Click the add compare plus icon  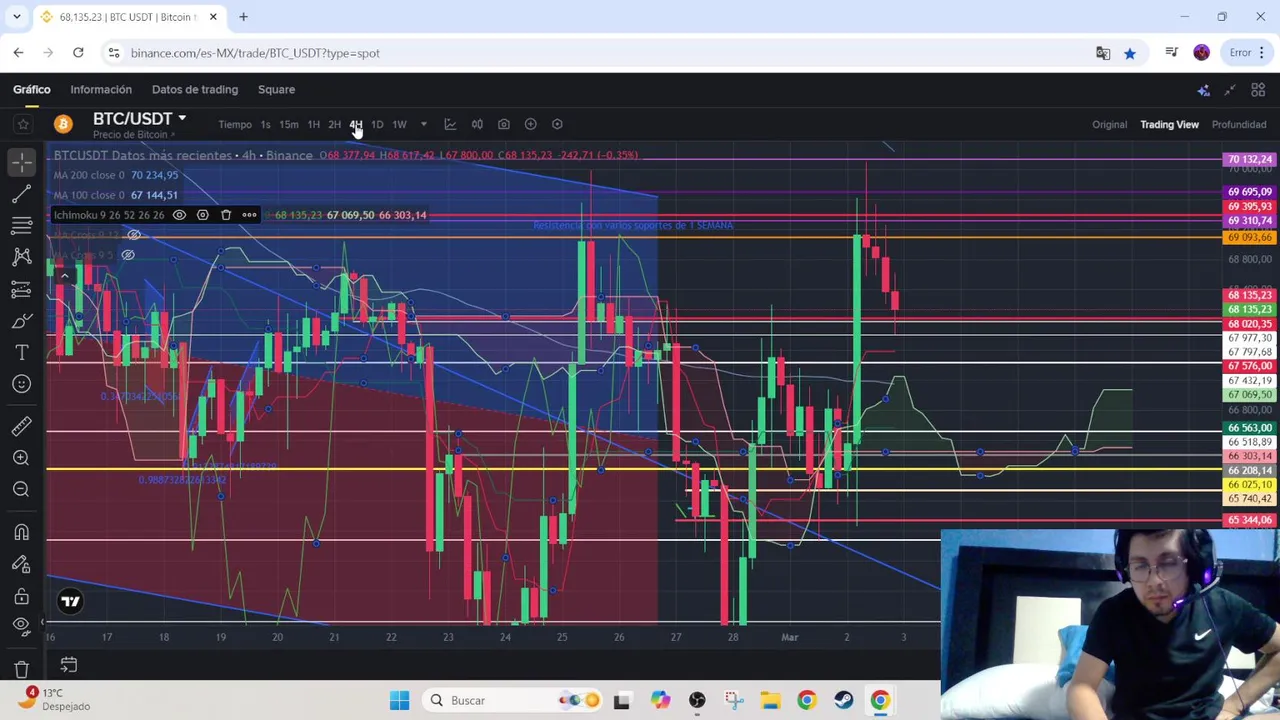pyautogui.click(x=530, y=124)
